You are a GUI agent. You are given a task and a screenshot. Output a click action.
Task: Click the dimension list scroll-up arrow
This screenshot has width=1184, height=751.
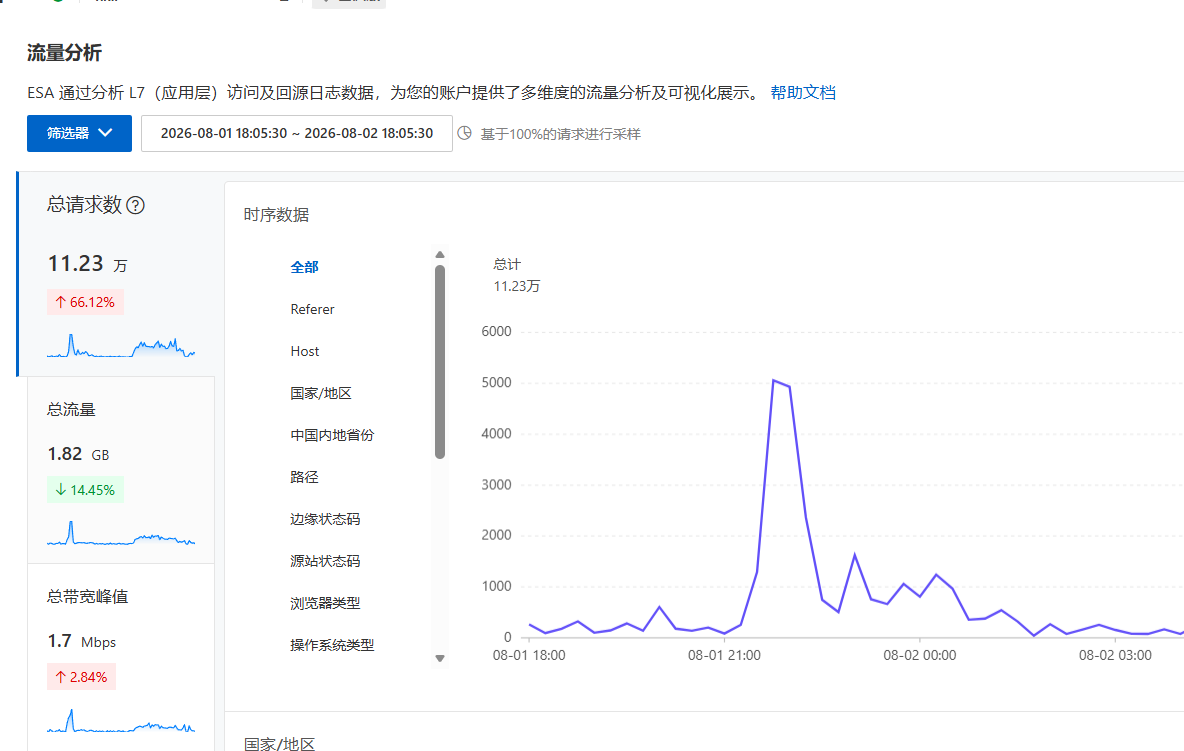(440, 255)
